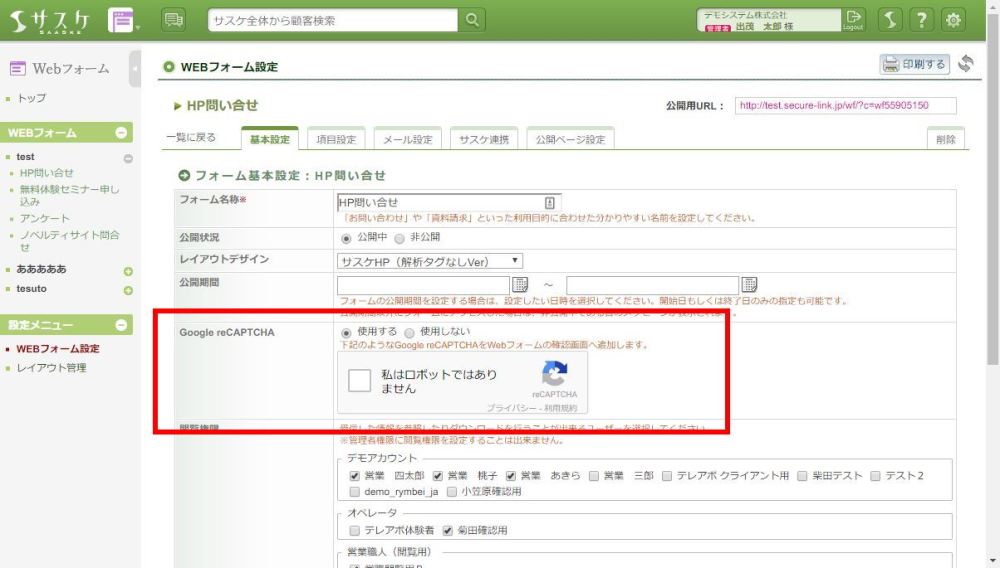Click the search magnifier icon
This screenshot has height=568, width=1000.
[472, 20]
